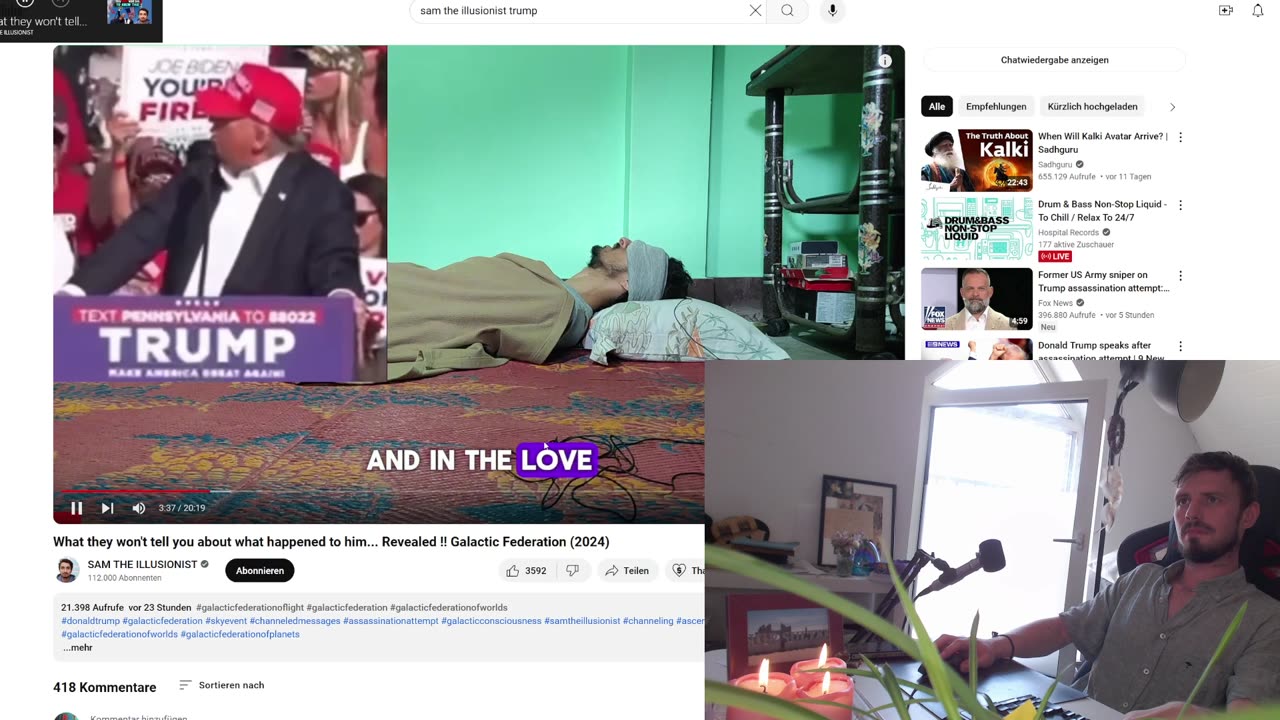Open the #donaldtrump hashtag

tap(90, 621)
